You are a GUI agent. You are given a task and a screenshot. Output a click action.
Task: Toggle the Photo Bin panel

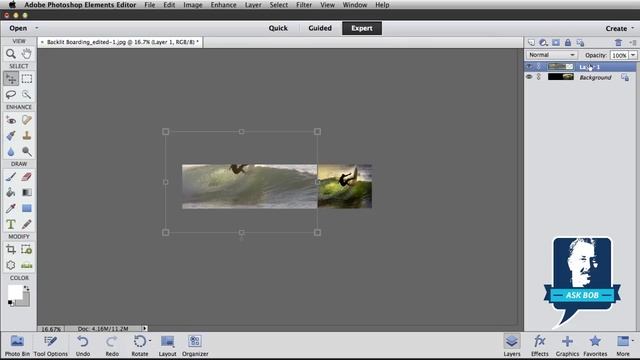[x=17, y=345]
